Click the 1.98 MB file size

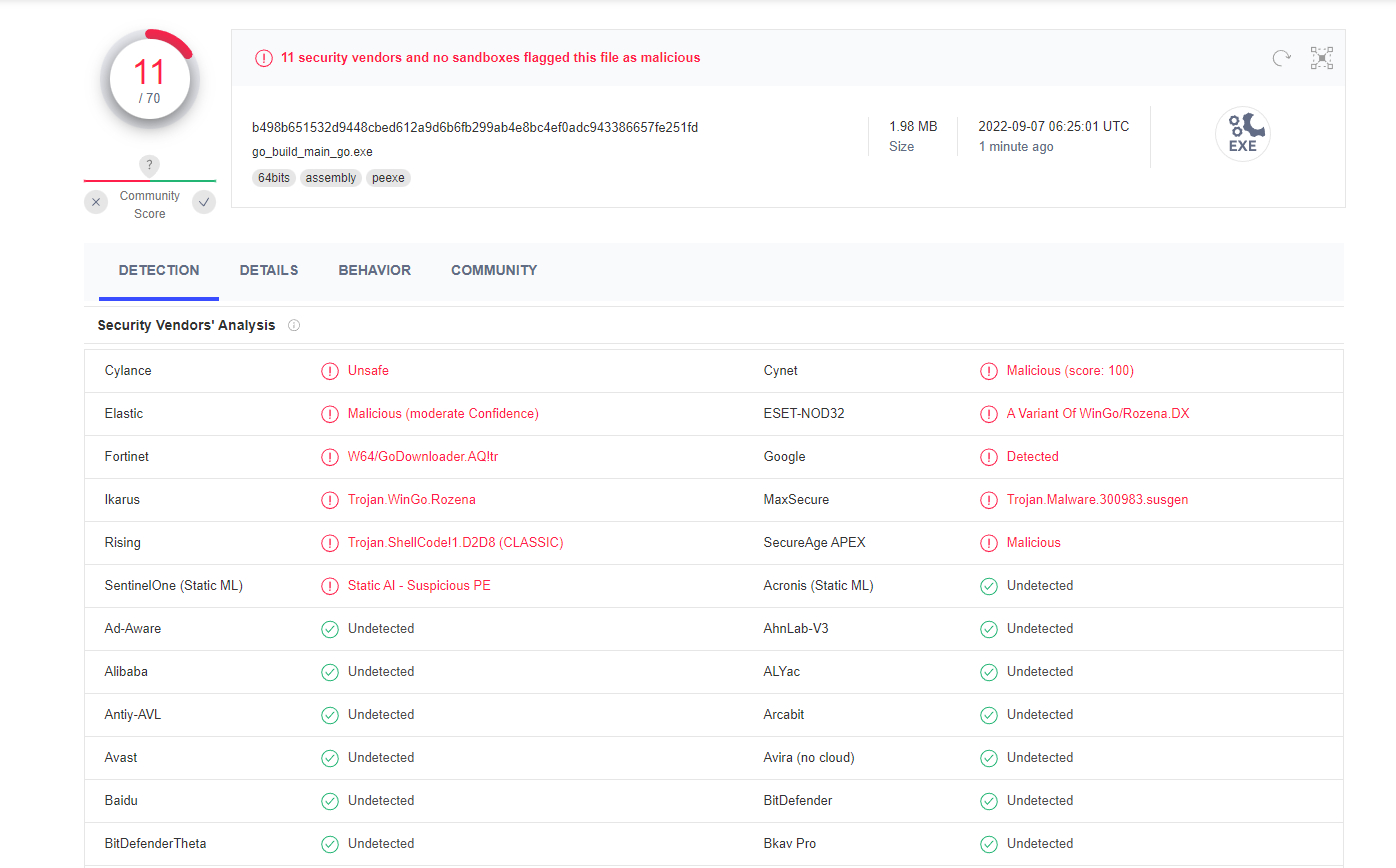(913, 127)
